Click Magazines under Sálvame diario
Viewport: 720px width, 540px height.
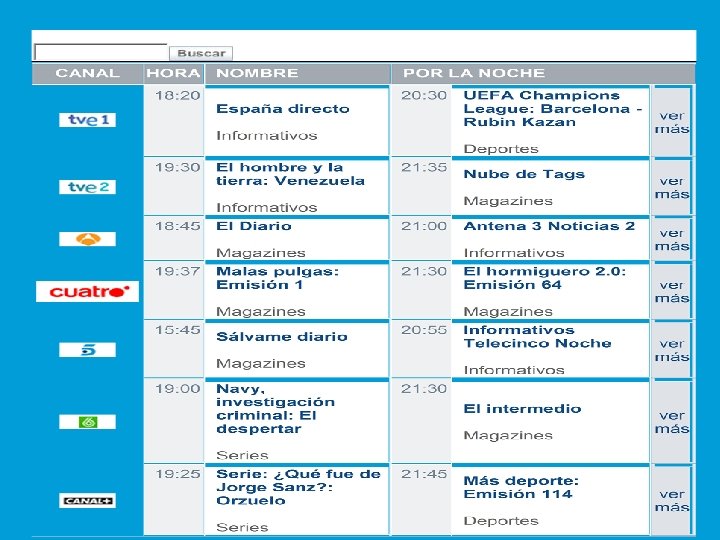click(x=261, y=364)
